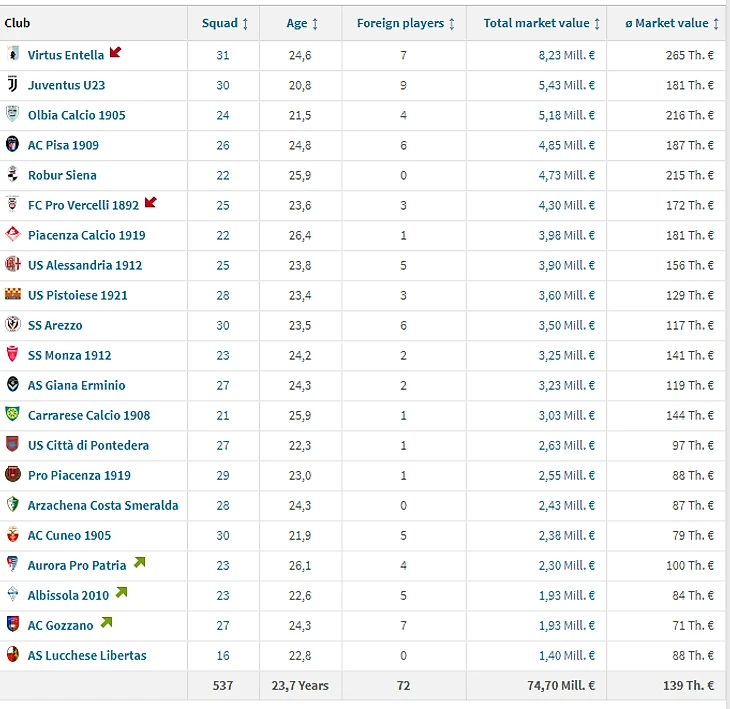Sort by Foreign players column
The width and height of the screenshot is (730, 709).
coord(405,23)
